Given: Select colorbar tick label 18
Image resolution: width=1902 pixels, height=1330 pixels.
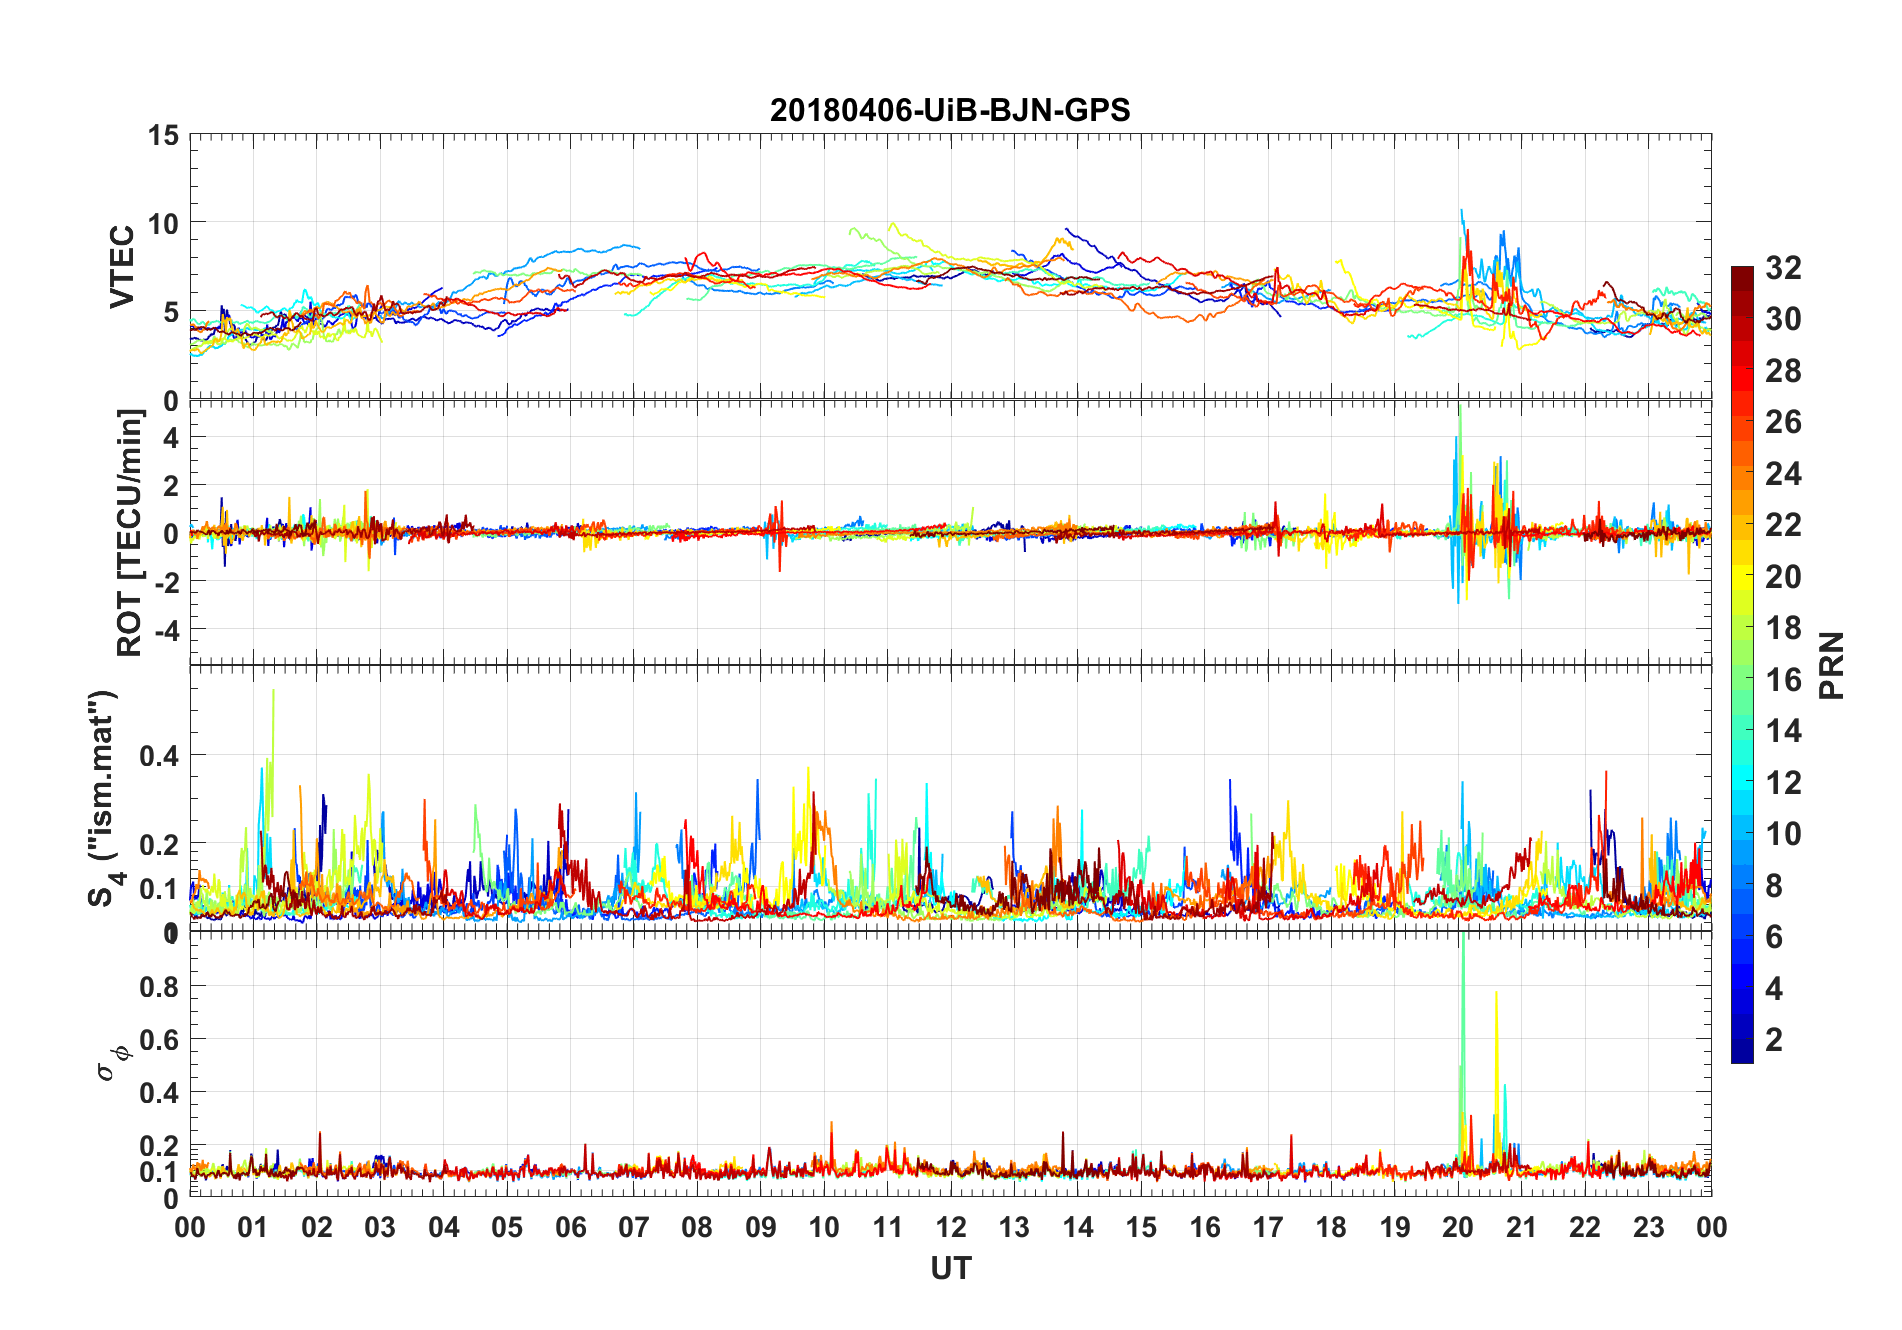Looking at the screenshot, I should click(x=1783, y=628).
